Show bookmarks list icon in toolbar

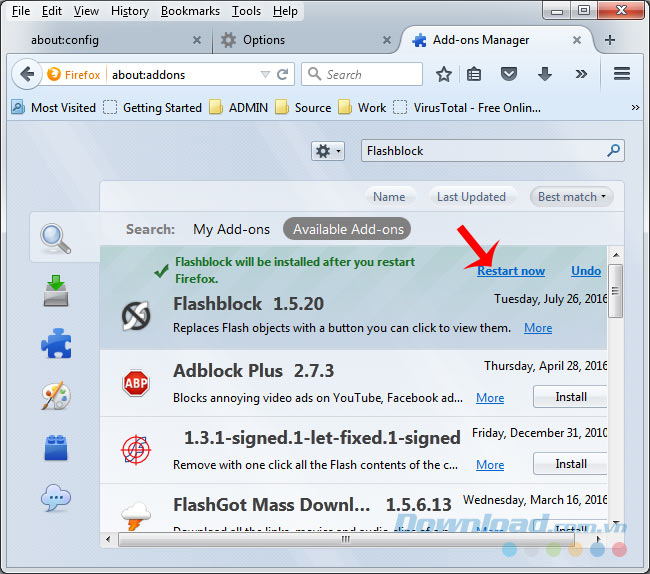474,75
